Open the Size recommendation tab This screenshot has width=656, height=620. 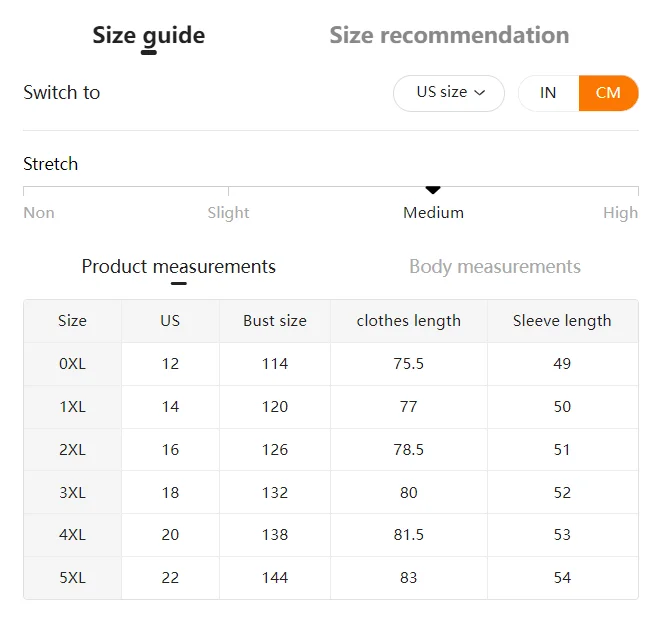[449, 36]
